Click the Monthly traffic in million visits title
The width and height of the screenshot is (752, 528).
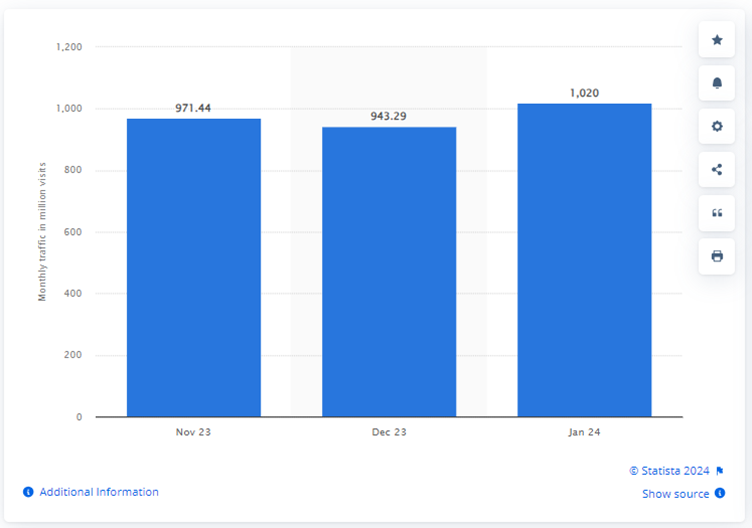click(x=42, y=232)
